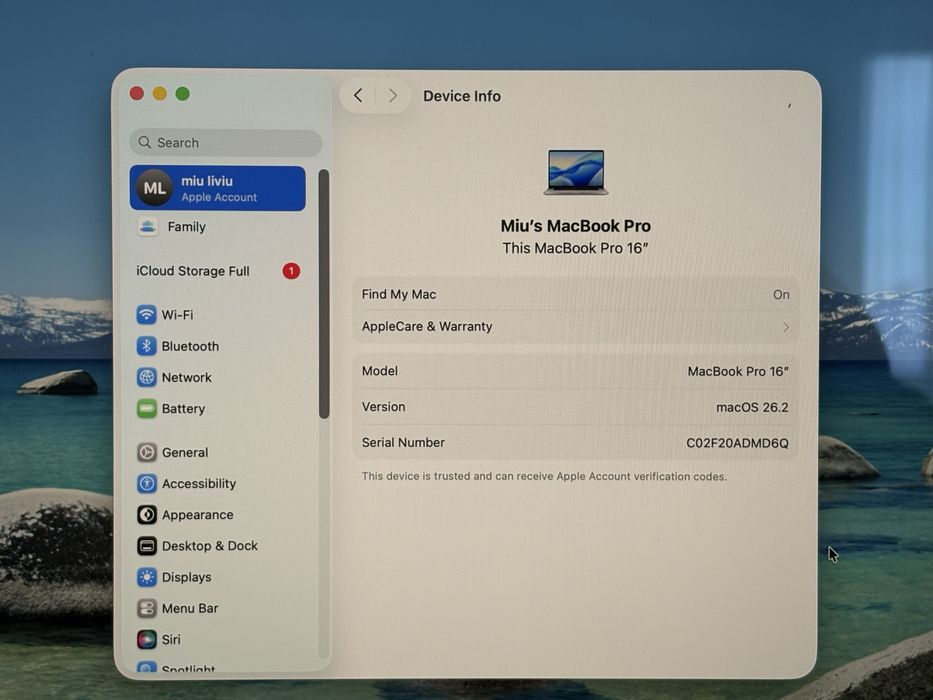Click the ML account avatar
This screenshot has height=700, width=933.
coord(155,188)
